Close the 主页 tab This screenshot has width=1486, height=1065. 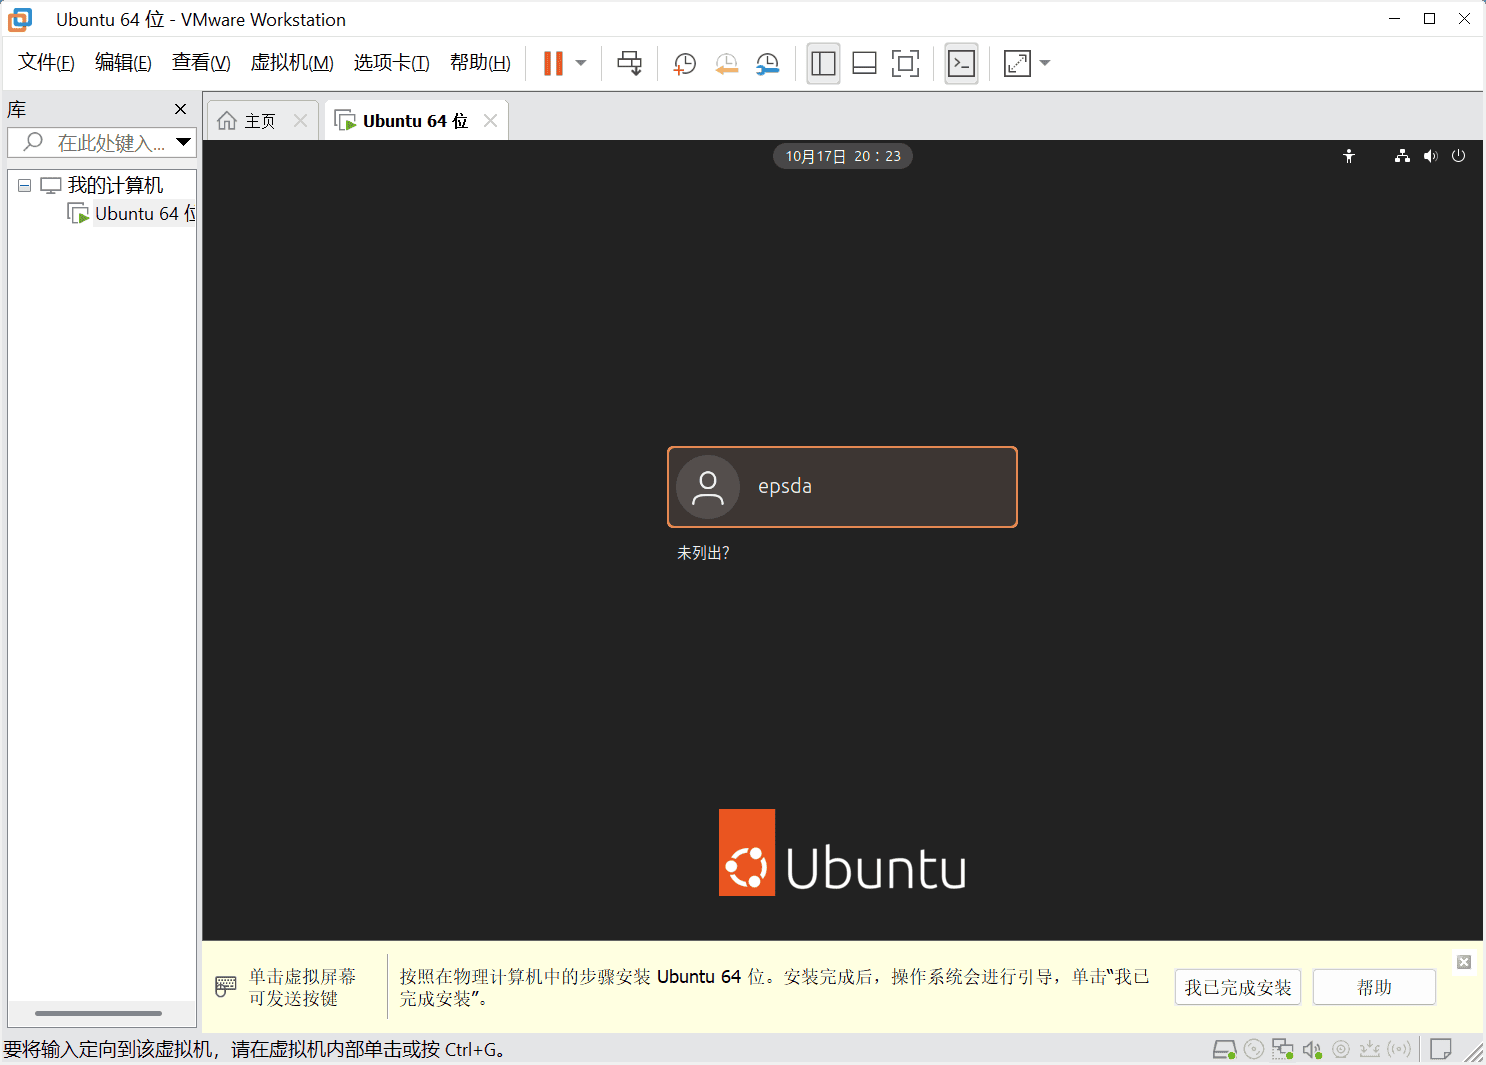(x=300, y=121)
